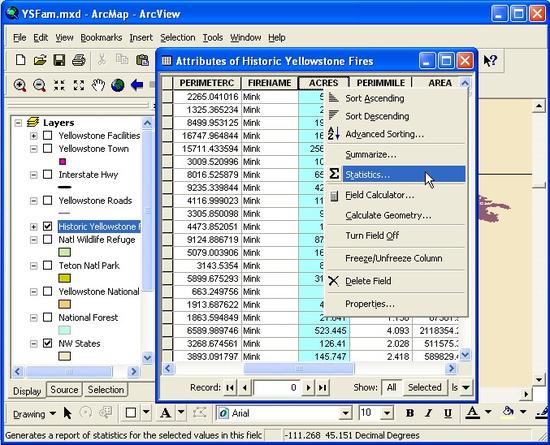Image resolution: width=550 pixels, height=445 pixels.
Task: Open the Drawing dropdown menu
Action: tap(34, 414)
